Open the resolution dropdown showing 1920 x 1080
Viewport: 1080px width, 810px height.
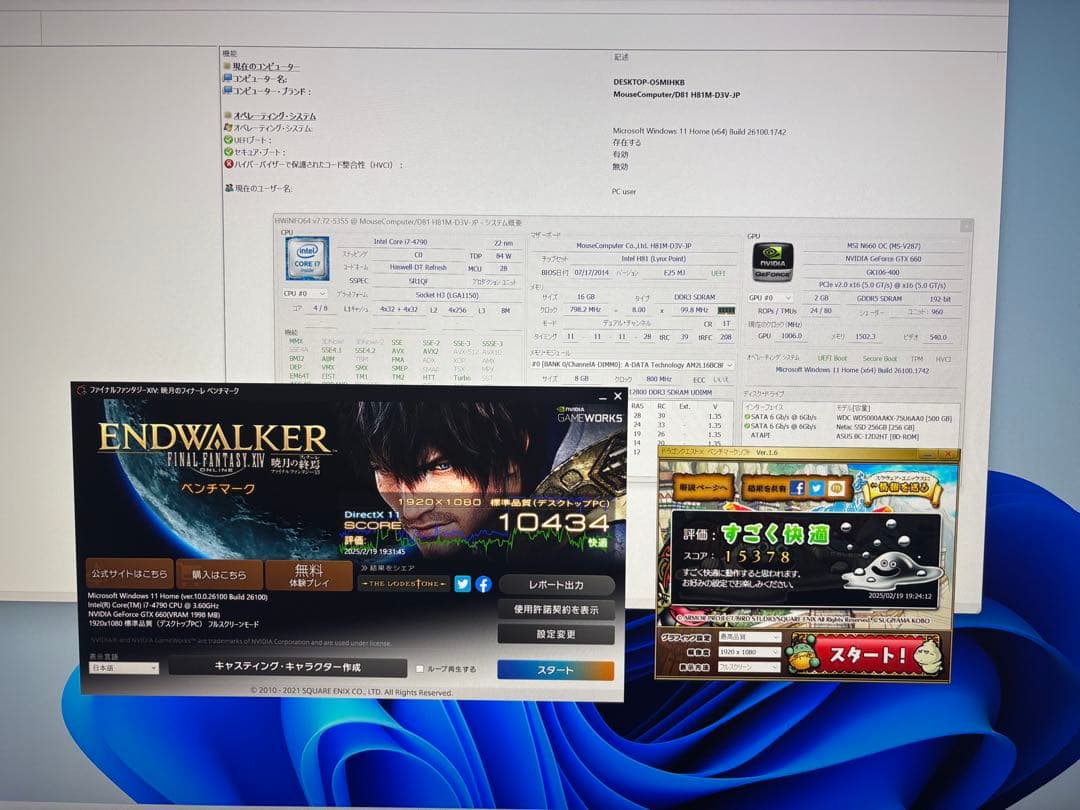[x=750, y=653]
